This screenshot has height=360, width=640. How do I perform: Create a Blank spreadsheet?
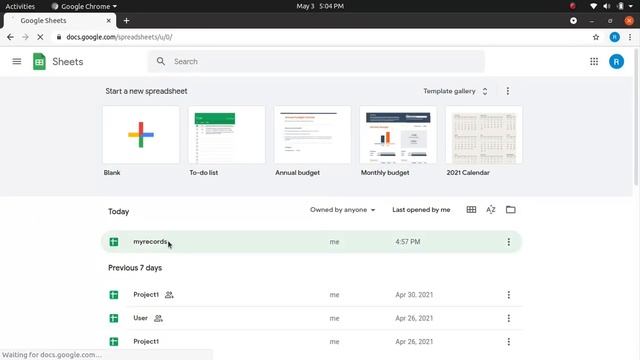pyautogui.click(x=141, y=135)
